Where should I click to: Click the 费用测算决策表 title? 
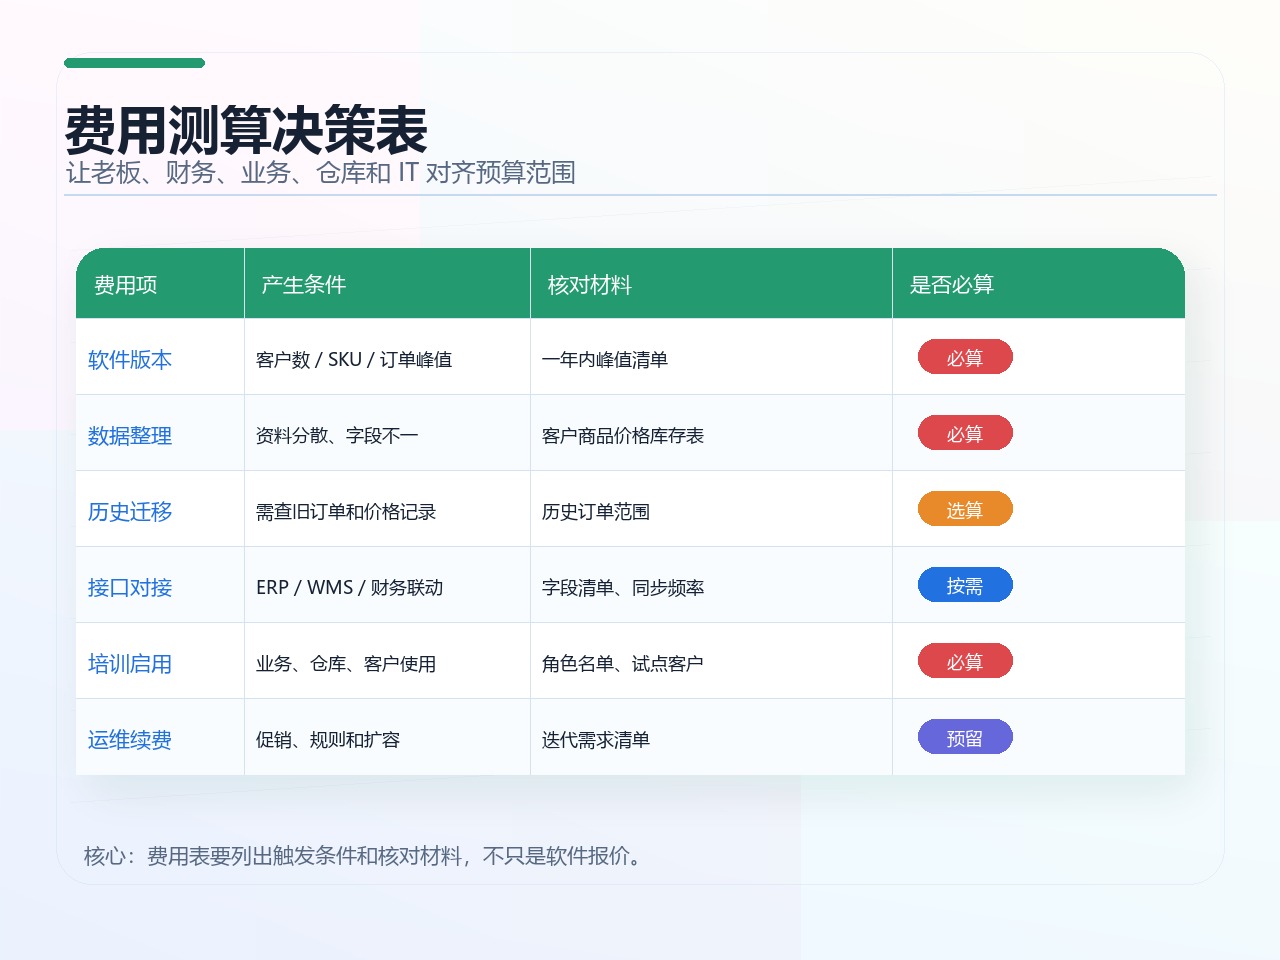click(246, 130)
